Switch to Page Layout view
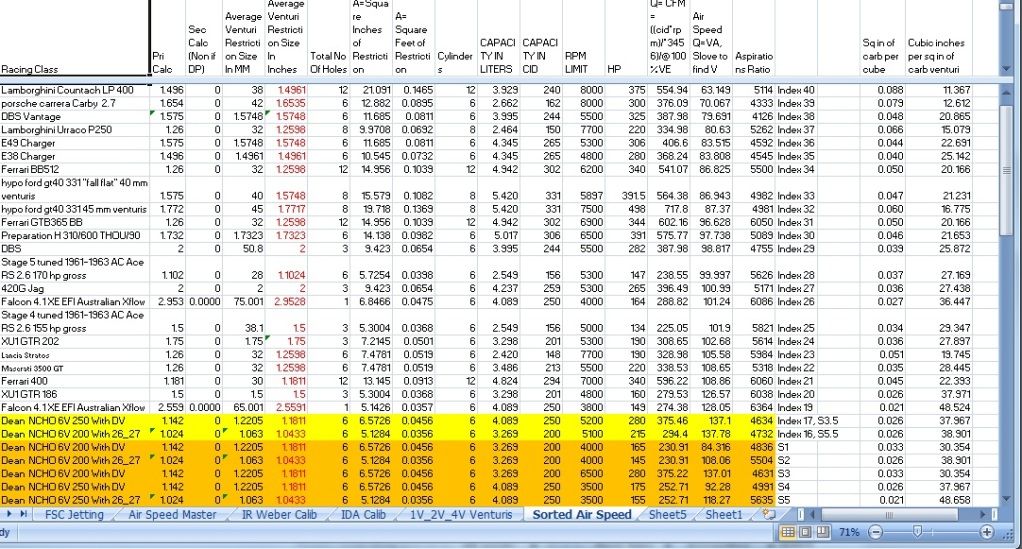Screen dimensions: 1022x549 (805, 532)
